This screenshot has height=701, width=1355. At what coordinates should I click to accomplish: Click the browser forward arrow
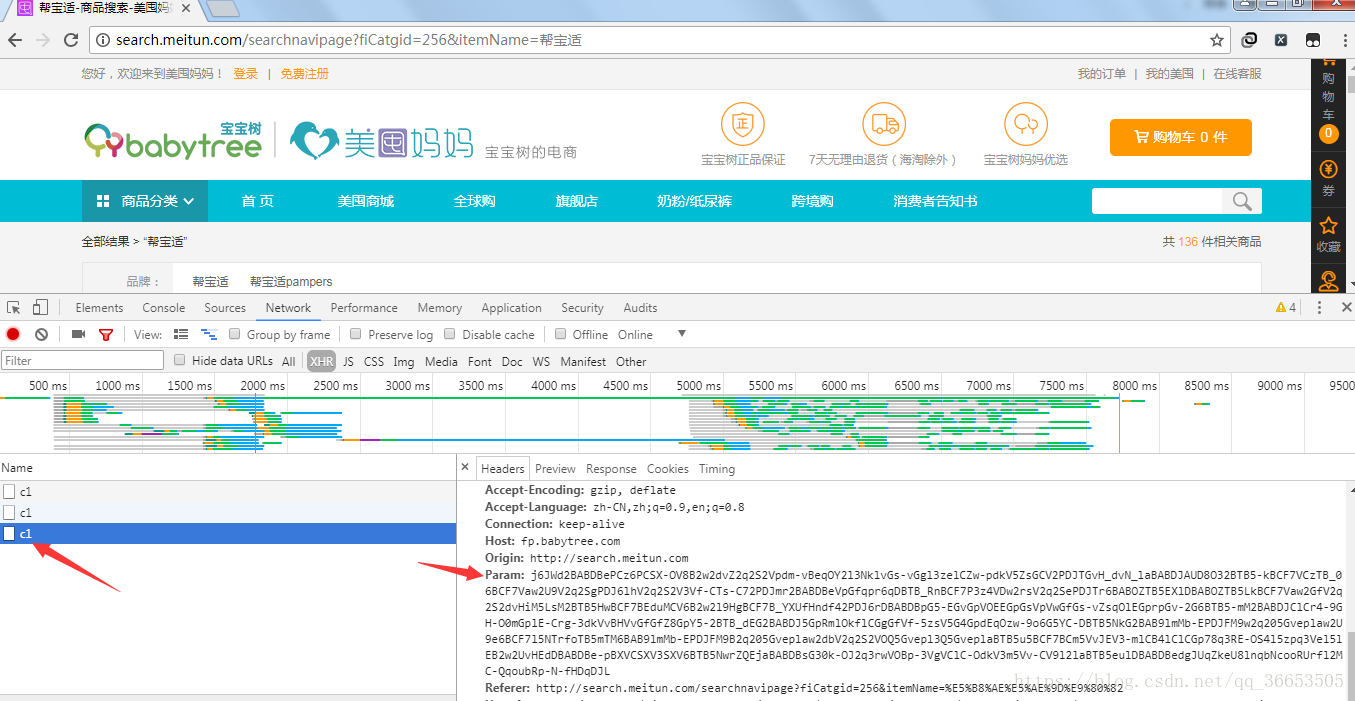coord(43,40)
